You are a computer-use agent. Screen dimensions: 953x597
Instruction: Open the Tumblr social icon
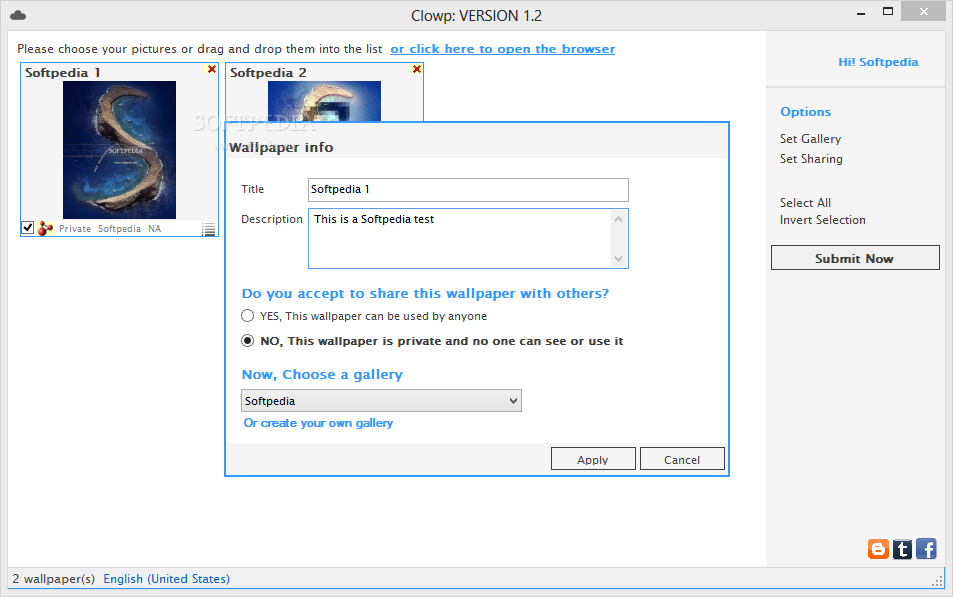click(x=902, y=549)
